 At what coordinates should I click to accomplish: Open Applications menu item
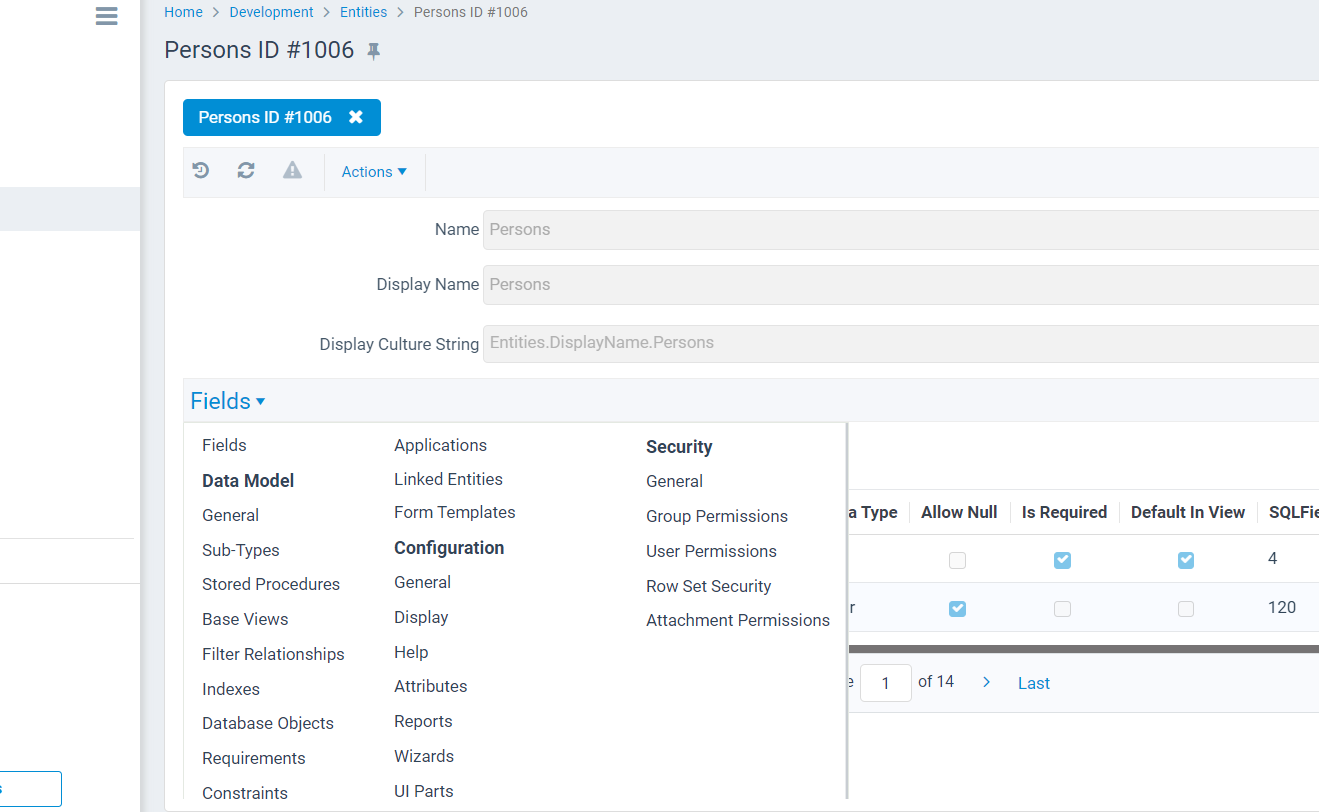441,445
